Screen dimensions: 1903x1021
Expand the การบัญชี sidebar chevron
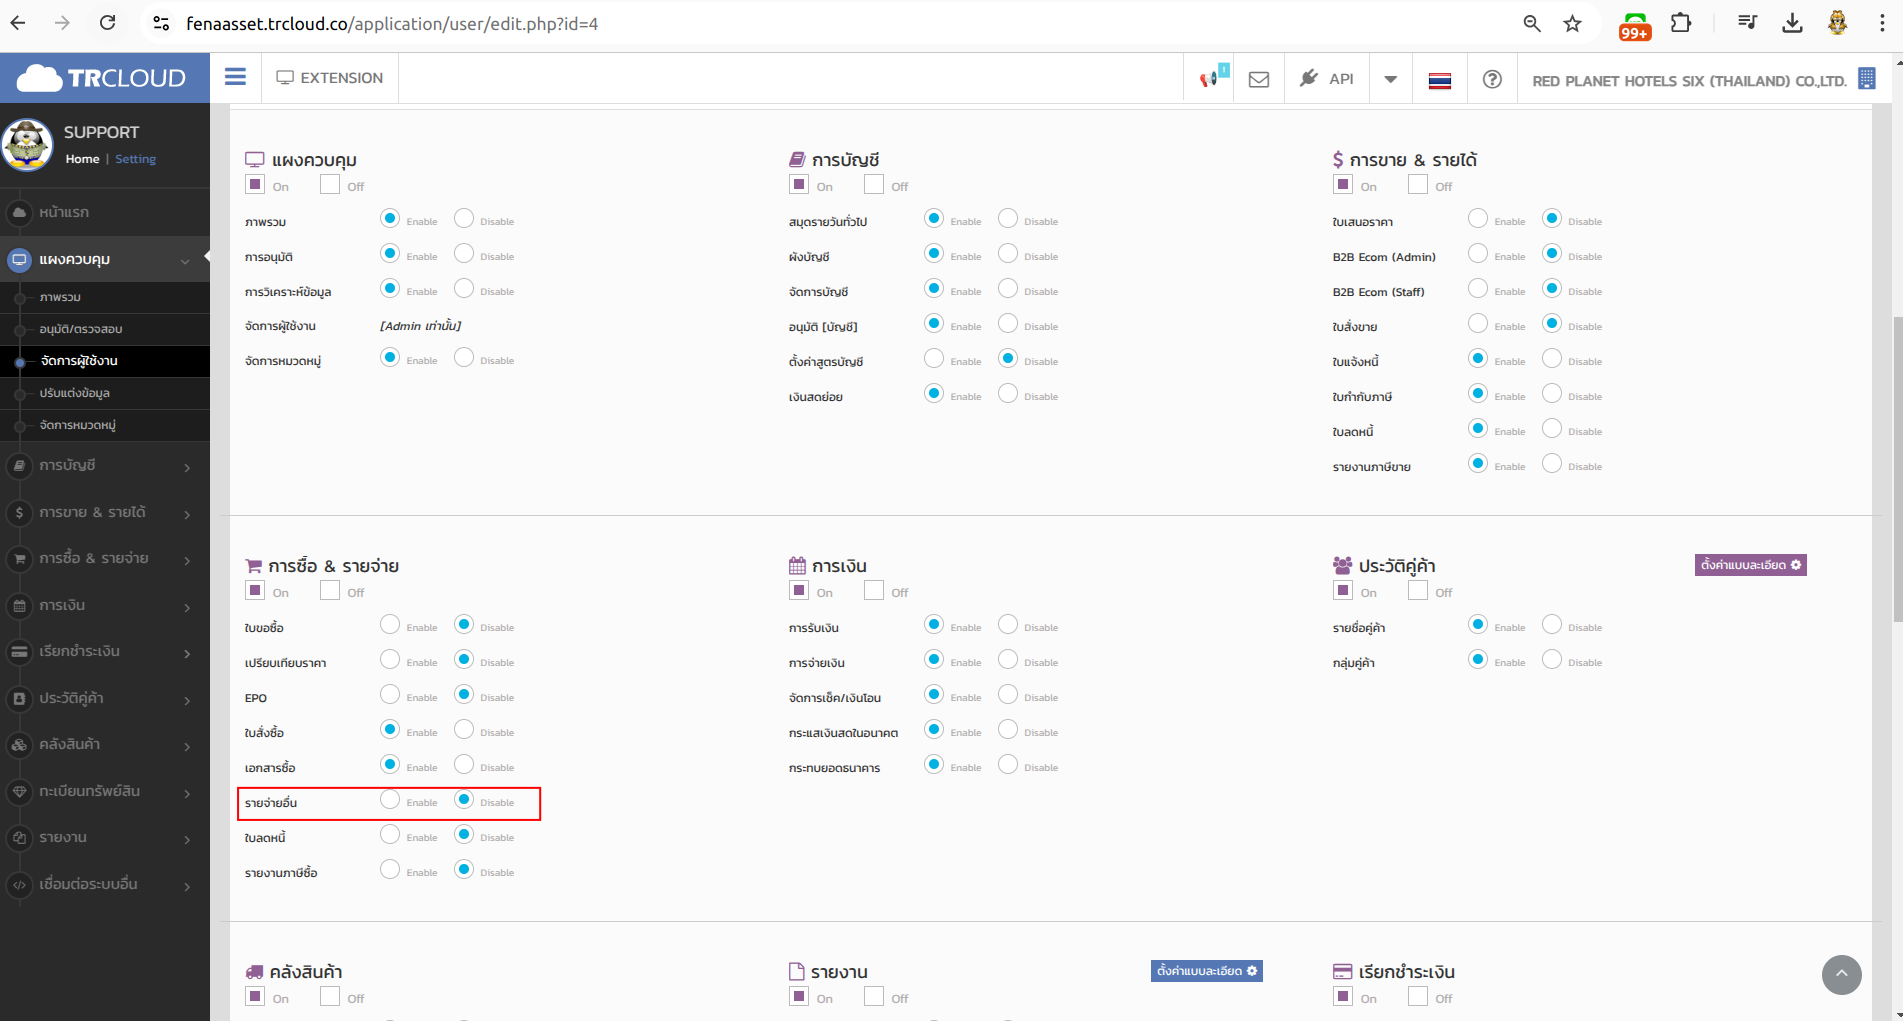(187, 467)
